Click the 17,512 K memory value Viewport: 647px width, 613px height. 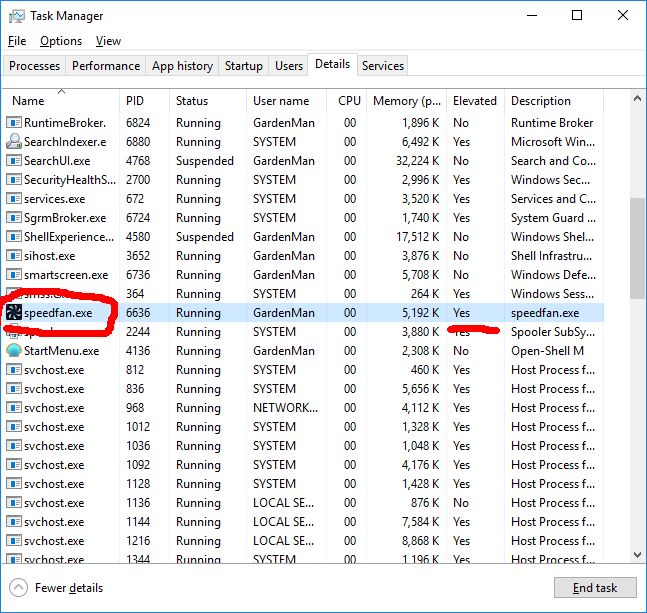[x=418, y=237]
